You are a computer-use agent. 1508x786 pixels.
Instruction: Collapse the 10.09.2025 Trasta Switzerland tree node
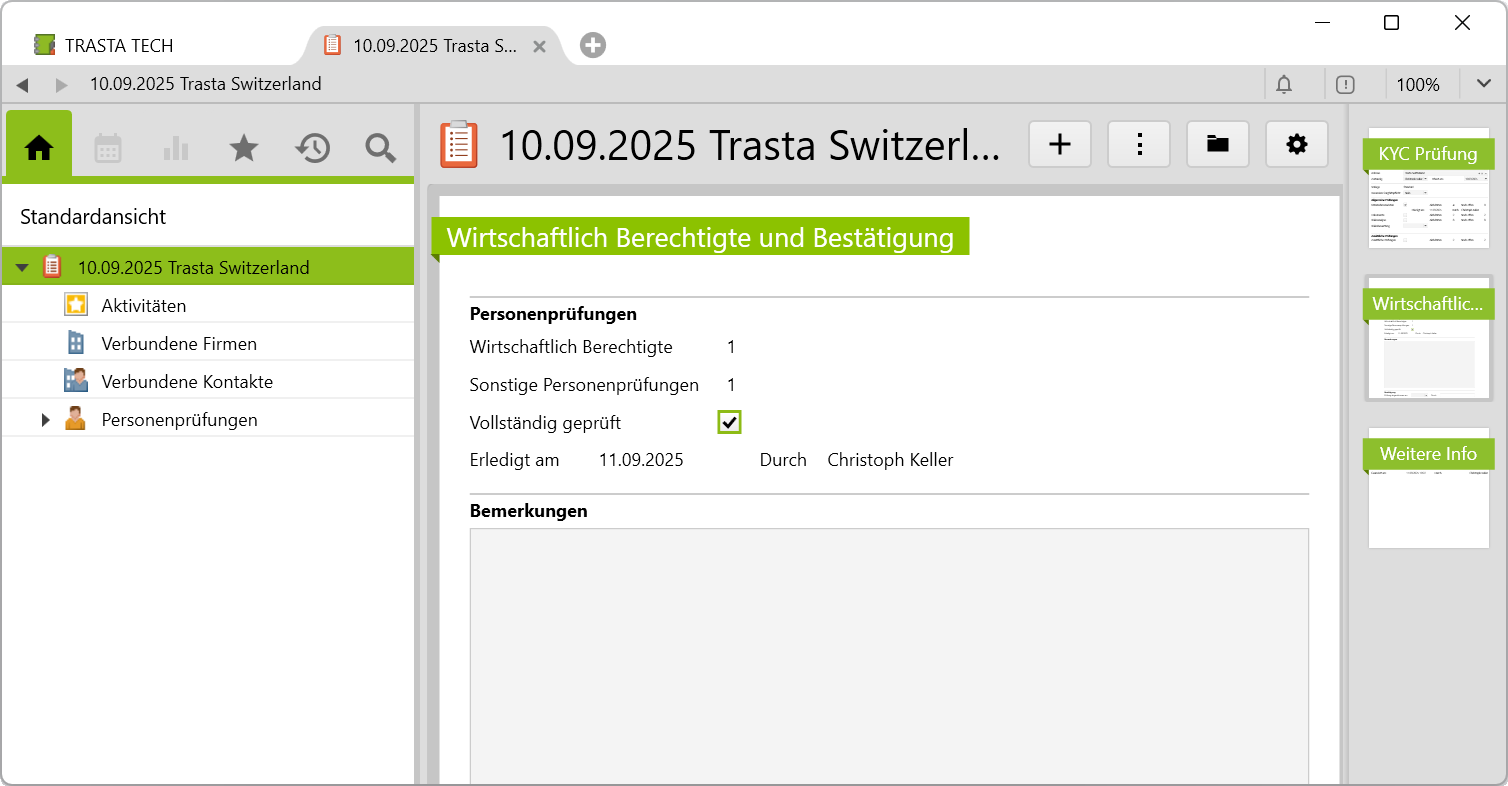(x=22, y=267)
